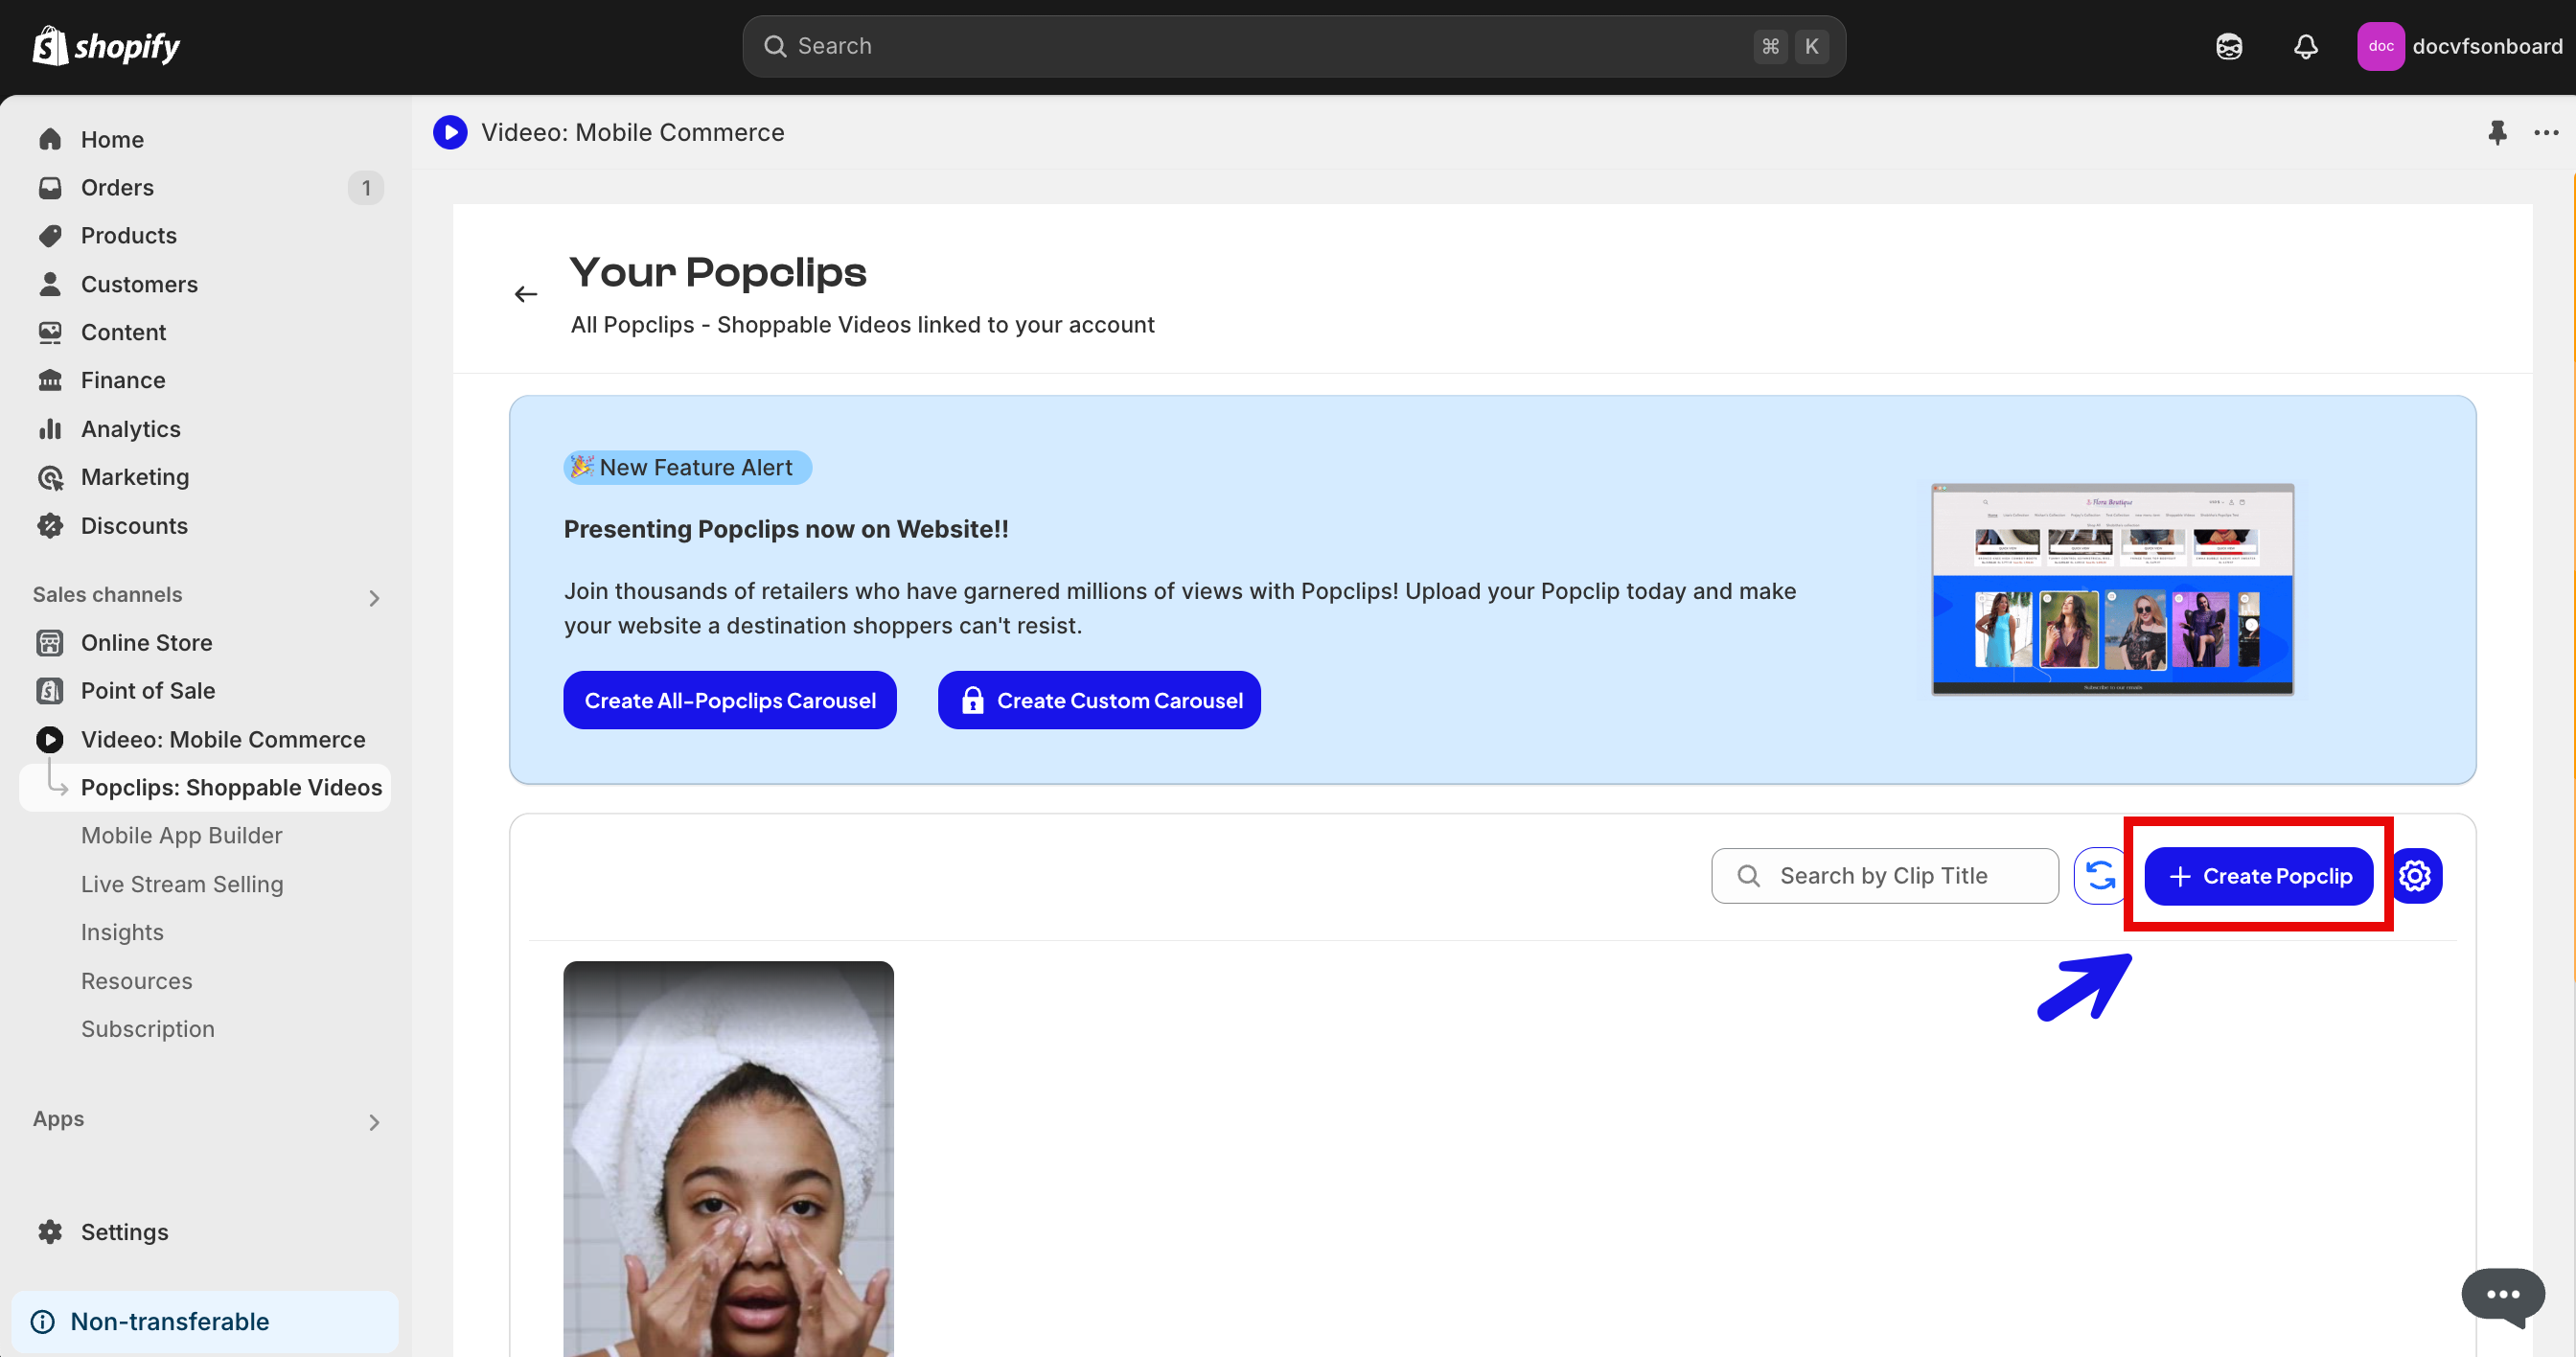Click Videeo app logo in header
This screenshot has height=1357, width=2576.
[450, 132]
